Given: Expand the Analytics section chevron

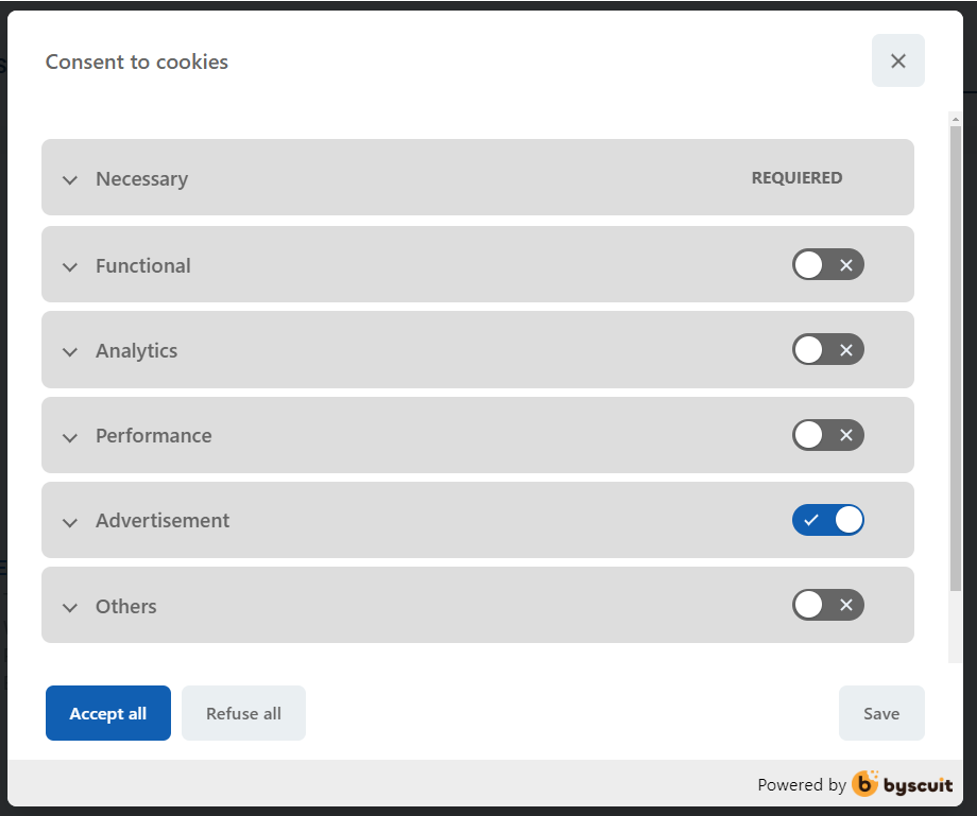Looking at the screenshot, I should (70, 352).
